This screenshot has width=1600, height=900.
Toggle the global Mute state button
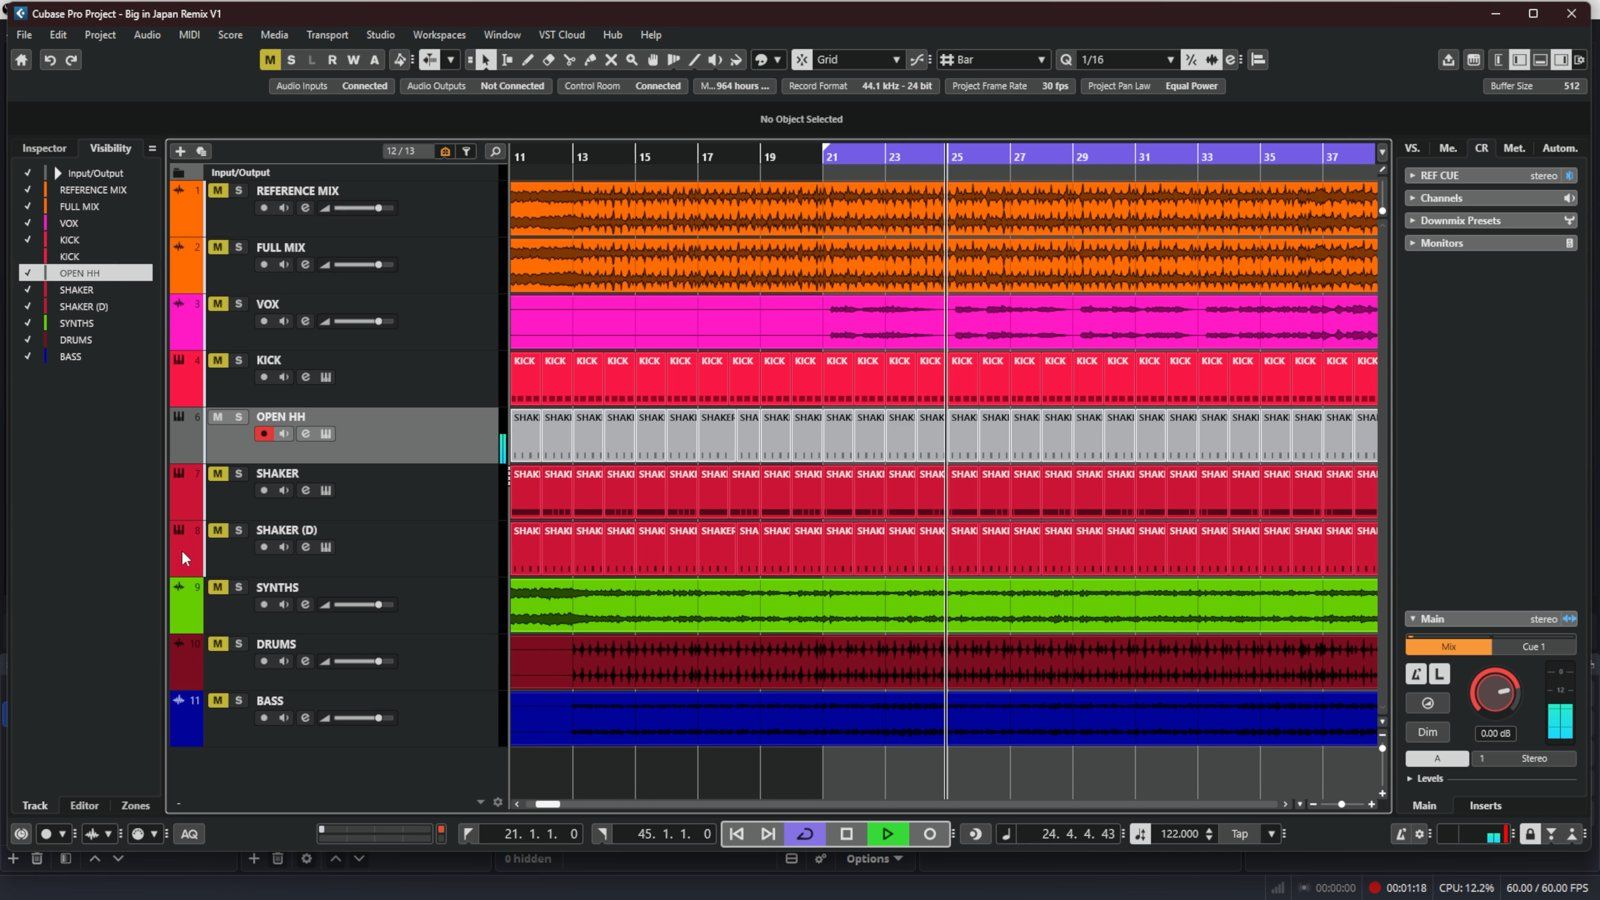(270, 60)
